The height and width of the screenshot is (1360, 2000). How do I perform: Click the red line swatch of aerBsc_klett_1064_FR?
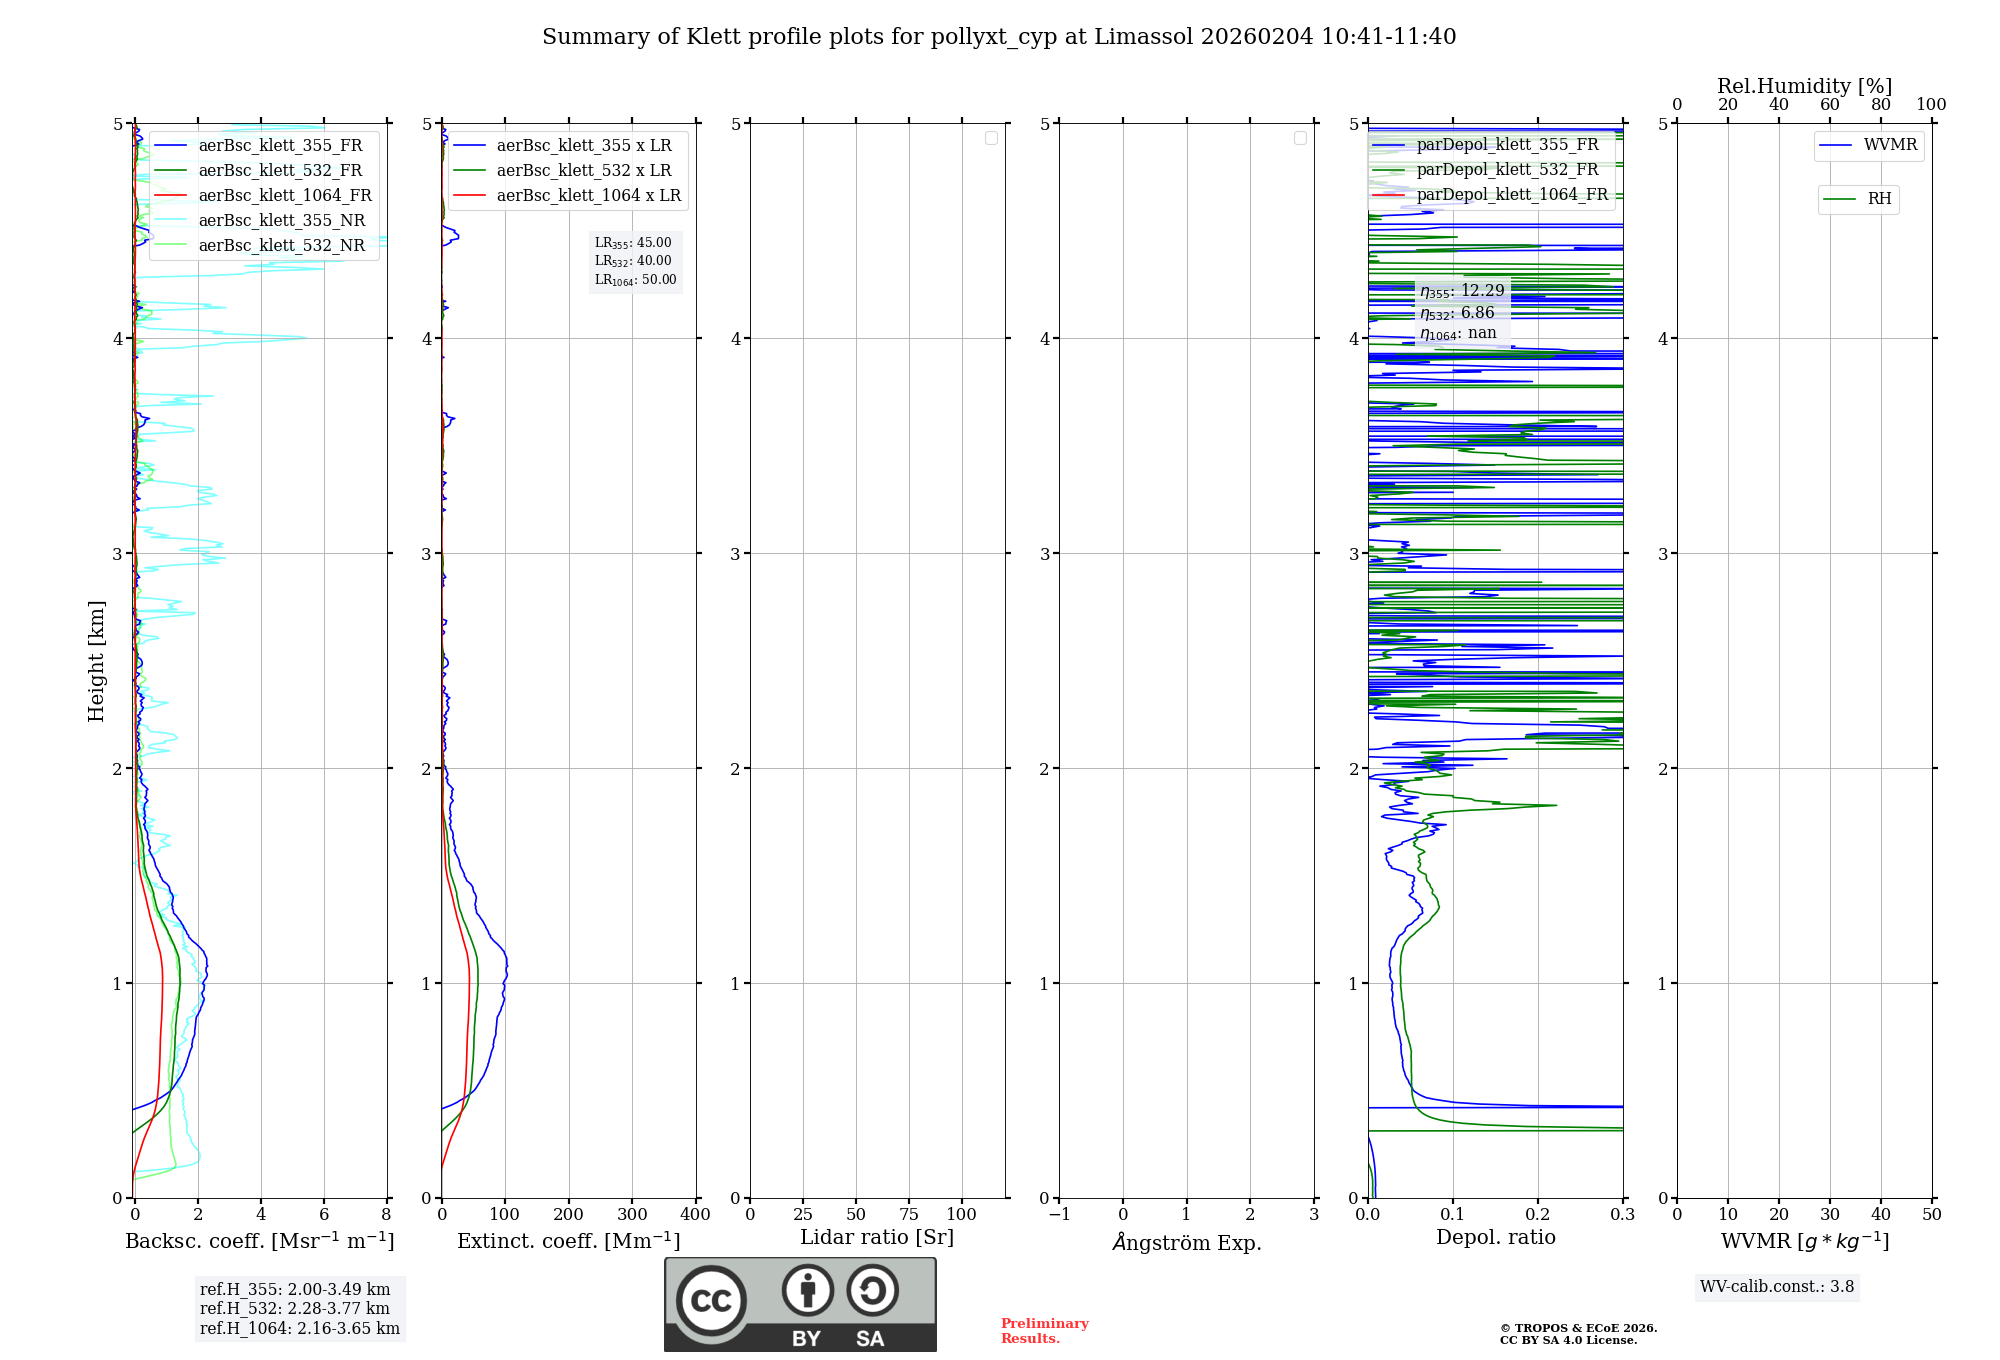click(x=171, y=196)
